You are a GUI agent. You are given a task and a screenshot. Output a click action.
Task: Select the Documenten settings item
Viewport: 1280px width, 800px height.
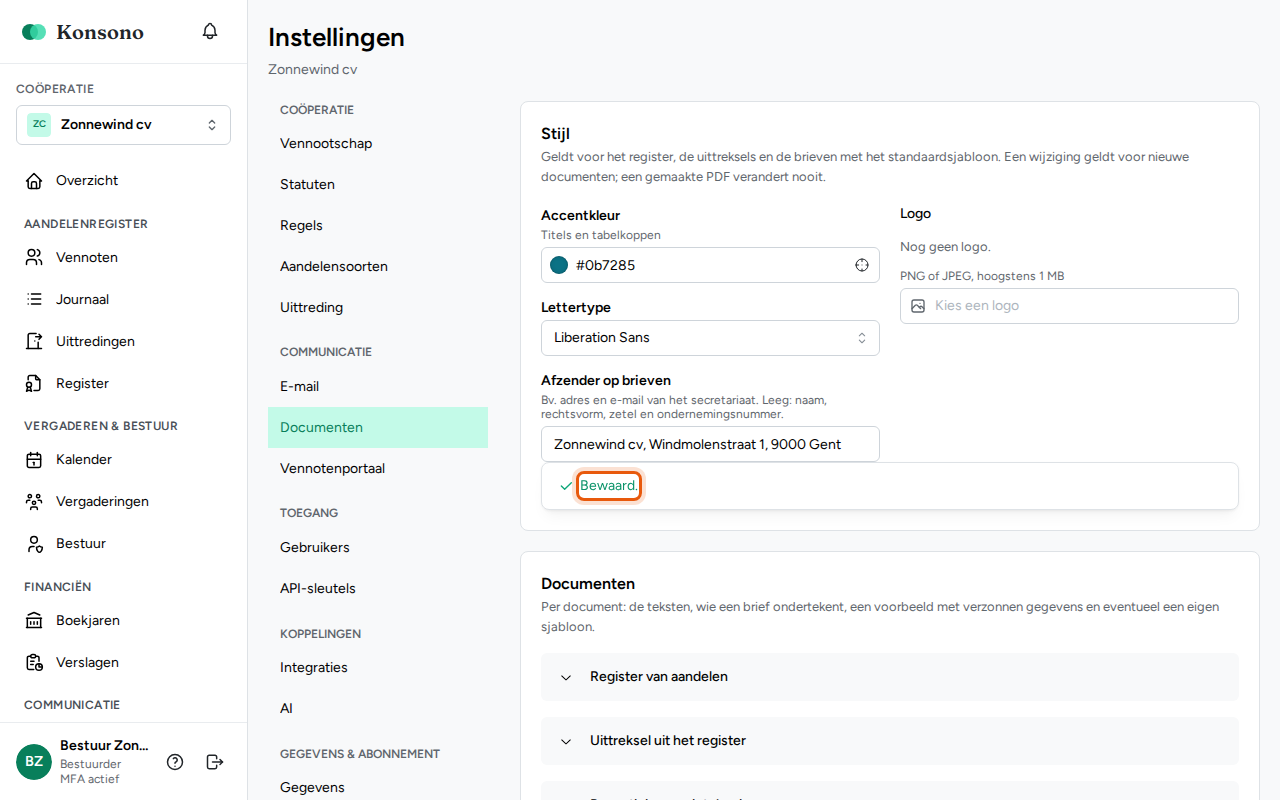point(378,428)
